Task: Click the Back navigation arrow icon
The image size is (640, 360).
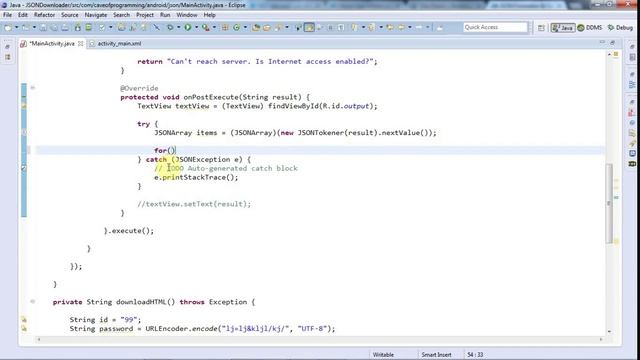Action: (x=401, y=27)
